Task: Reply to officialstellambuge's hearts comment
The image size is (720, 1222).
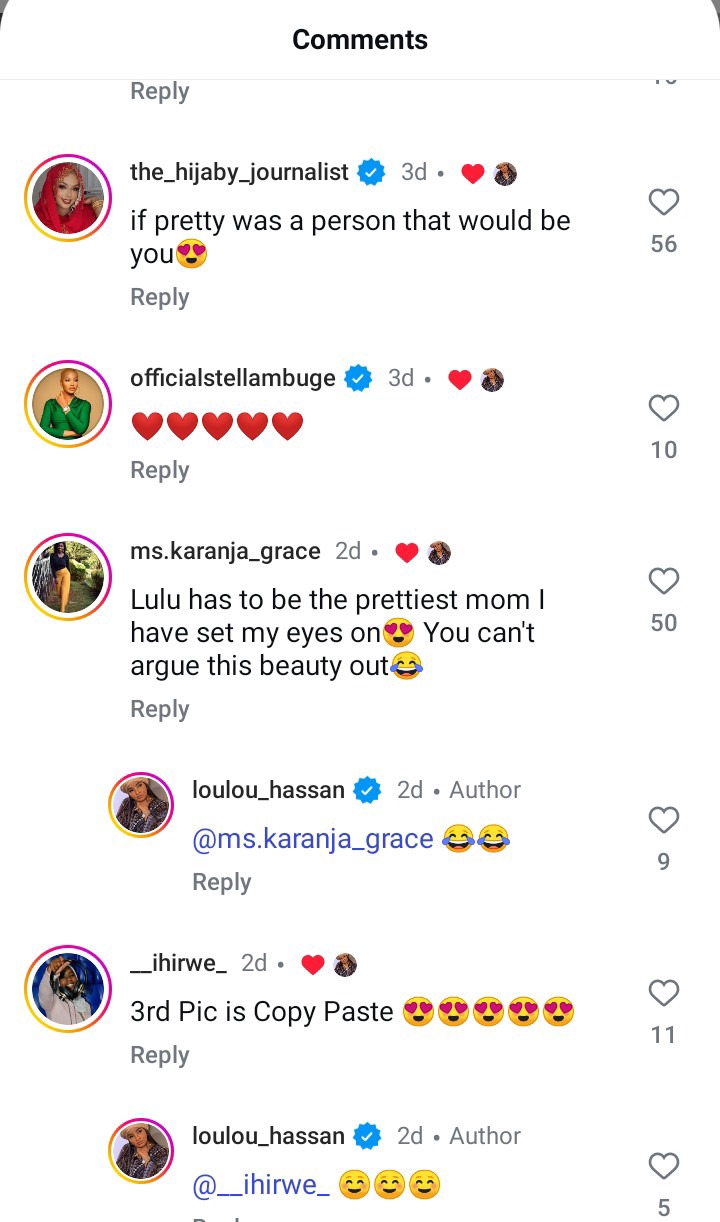Action: point(159,470)
